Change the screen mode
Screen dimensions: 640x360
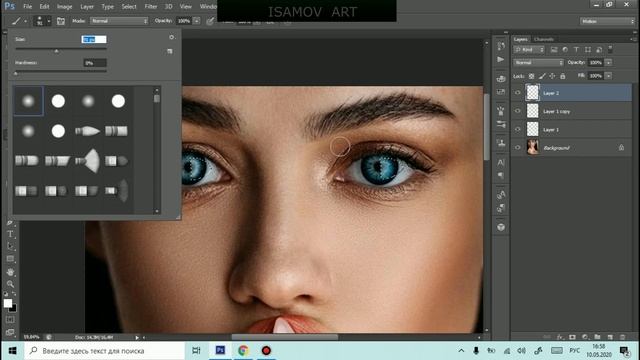[x=10, y=332]
